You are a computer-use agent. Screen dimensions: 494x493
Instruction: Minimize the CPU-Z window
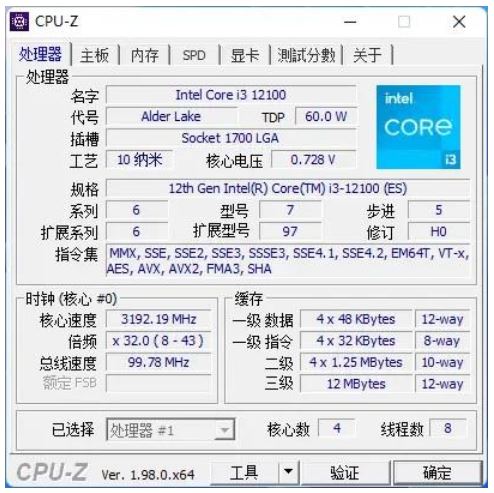coord(350,22)
